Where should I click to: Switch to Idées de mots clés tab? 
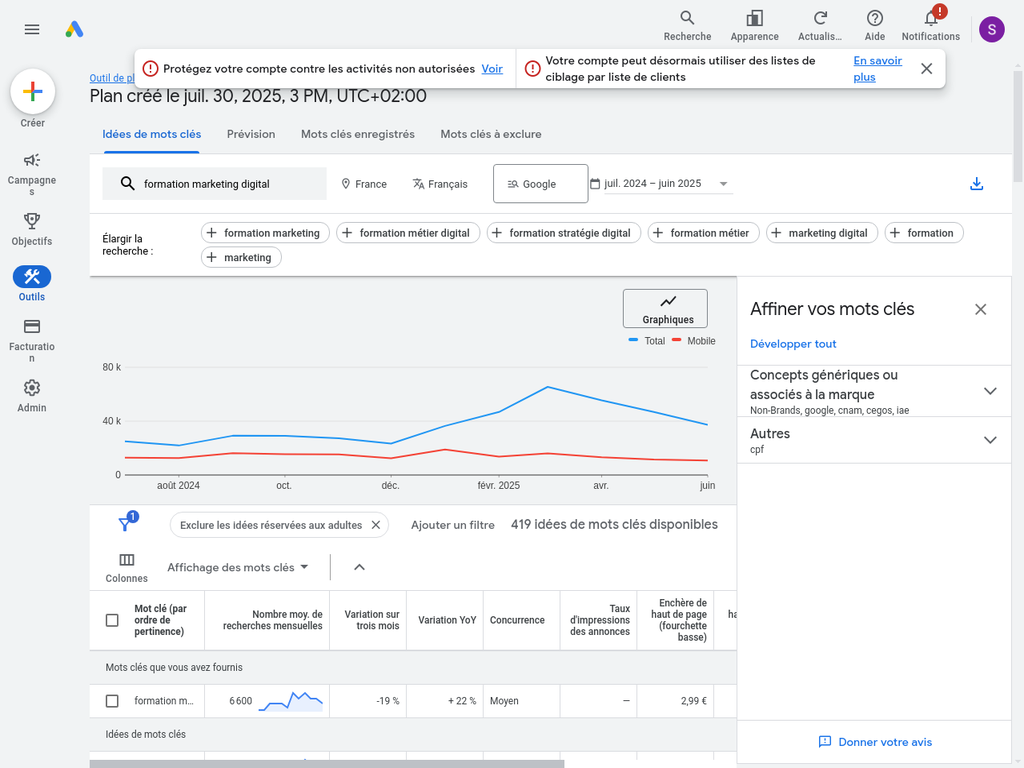click(x=152, y=134)
